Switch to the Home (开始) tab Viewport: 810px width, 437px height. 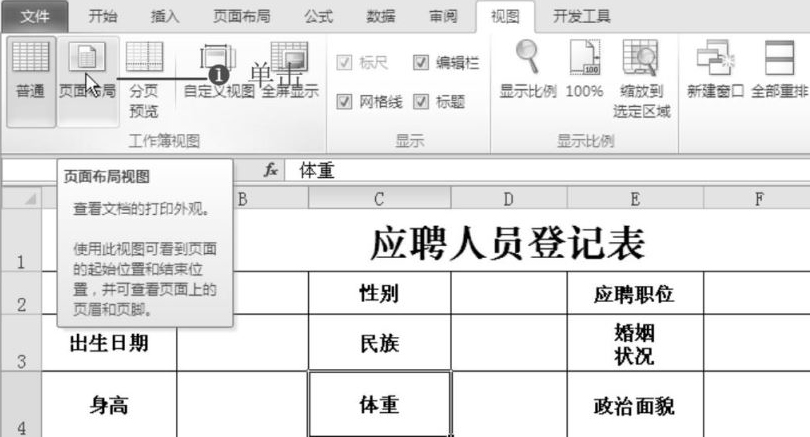[x=102, y=17]
